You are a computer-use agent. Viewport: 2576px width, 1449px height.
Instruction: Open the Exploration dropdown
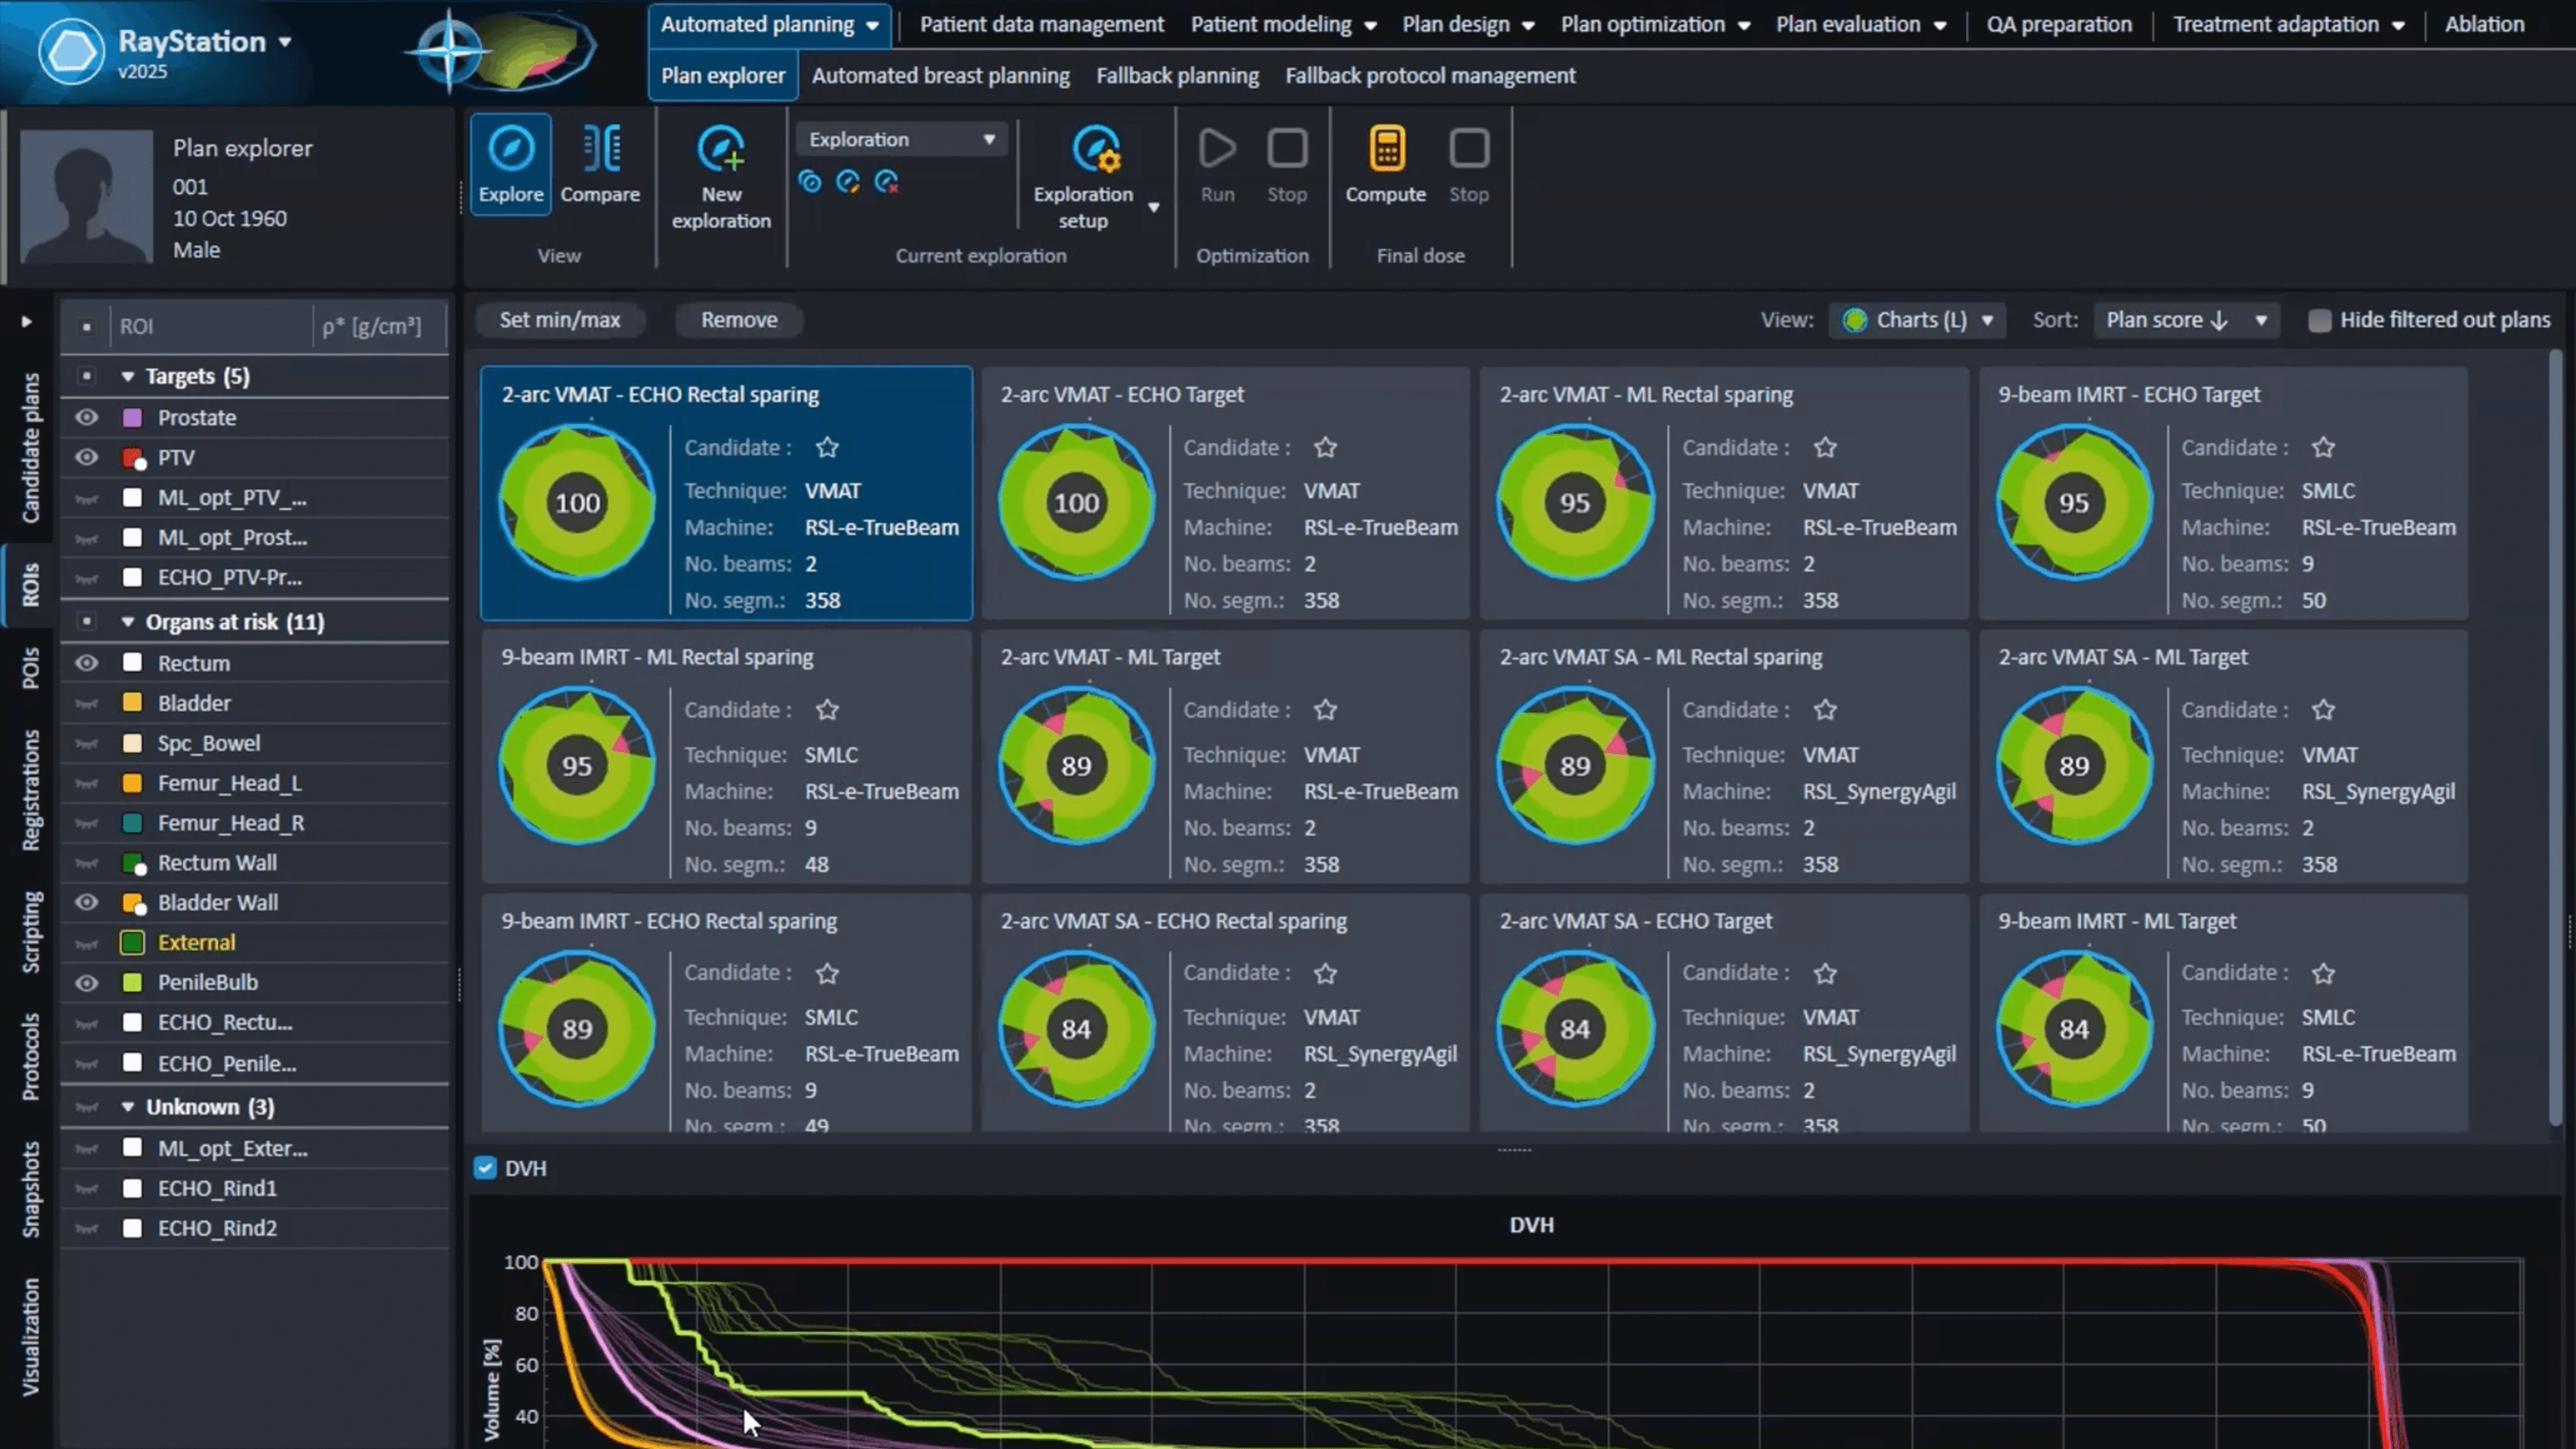coord(901,139)
